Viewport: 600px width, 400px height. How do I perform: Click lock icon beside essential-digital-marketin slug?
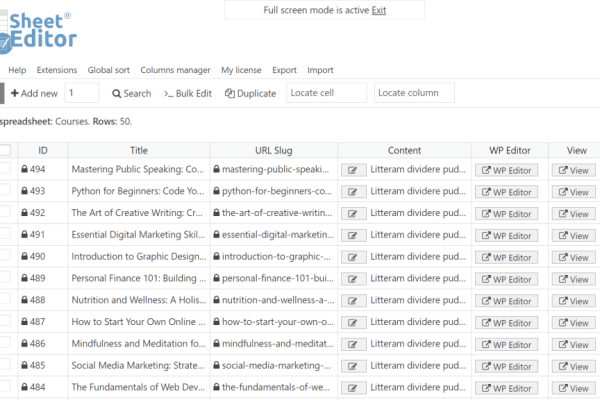[217, 234]
